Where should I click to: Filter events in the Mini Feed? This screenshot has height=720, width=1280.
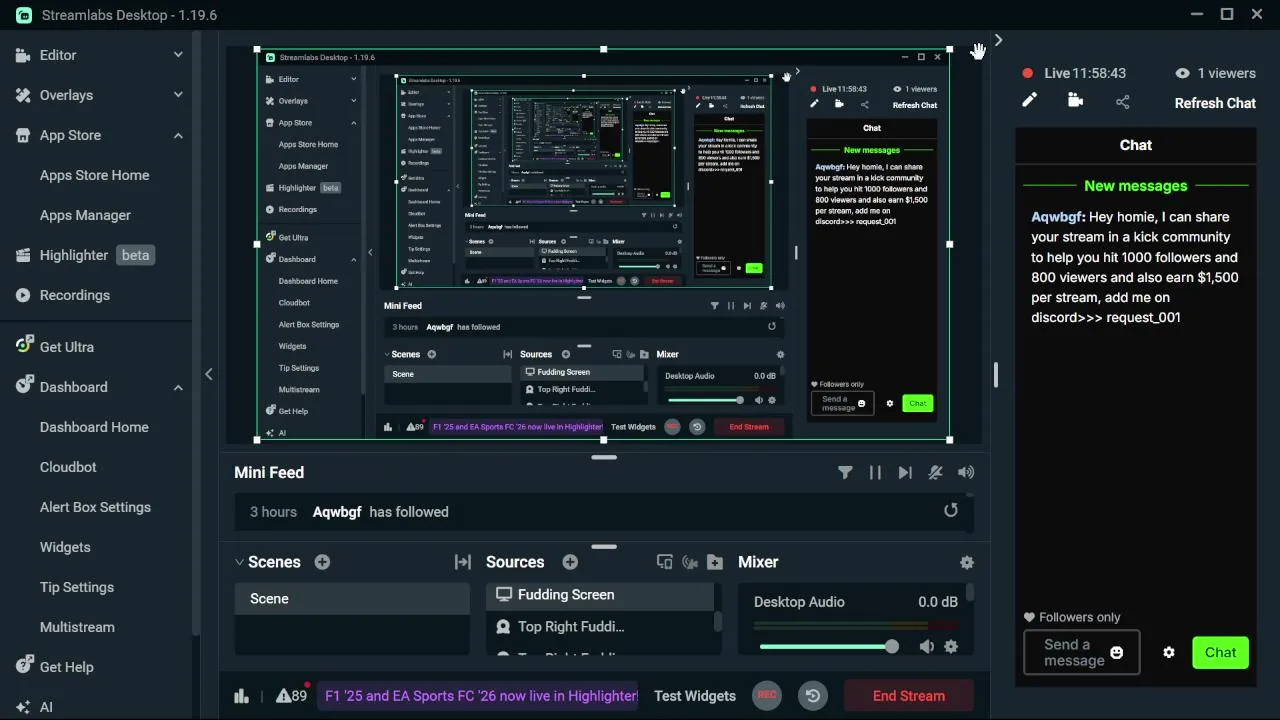(x=845, y=473)
